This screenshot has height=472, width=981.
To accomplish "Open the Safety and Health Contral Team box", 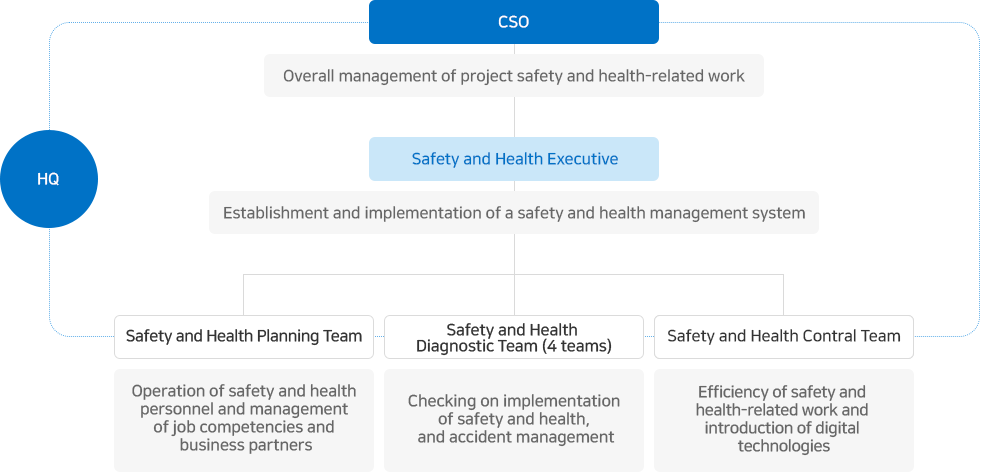I will (x=783, y=336).
